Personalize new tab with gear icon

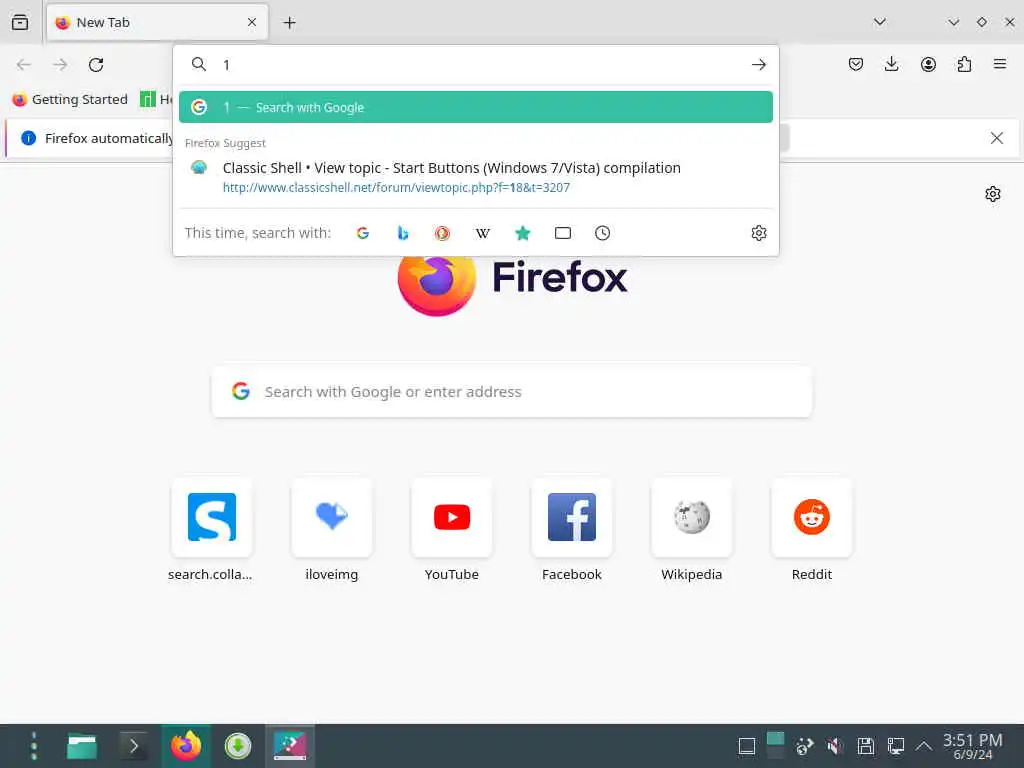click(x=993, y=194)
